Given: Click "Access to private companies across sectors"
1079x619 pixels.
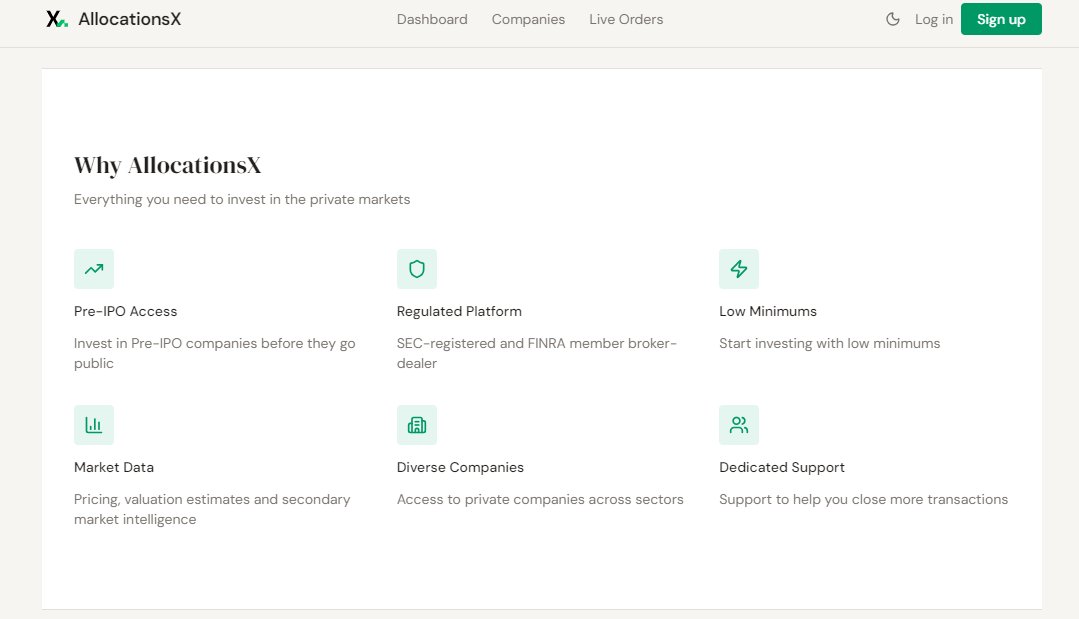Looking at the screenshot, I should click(540, 499).
